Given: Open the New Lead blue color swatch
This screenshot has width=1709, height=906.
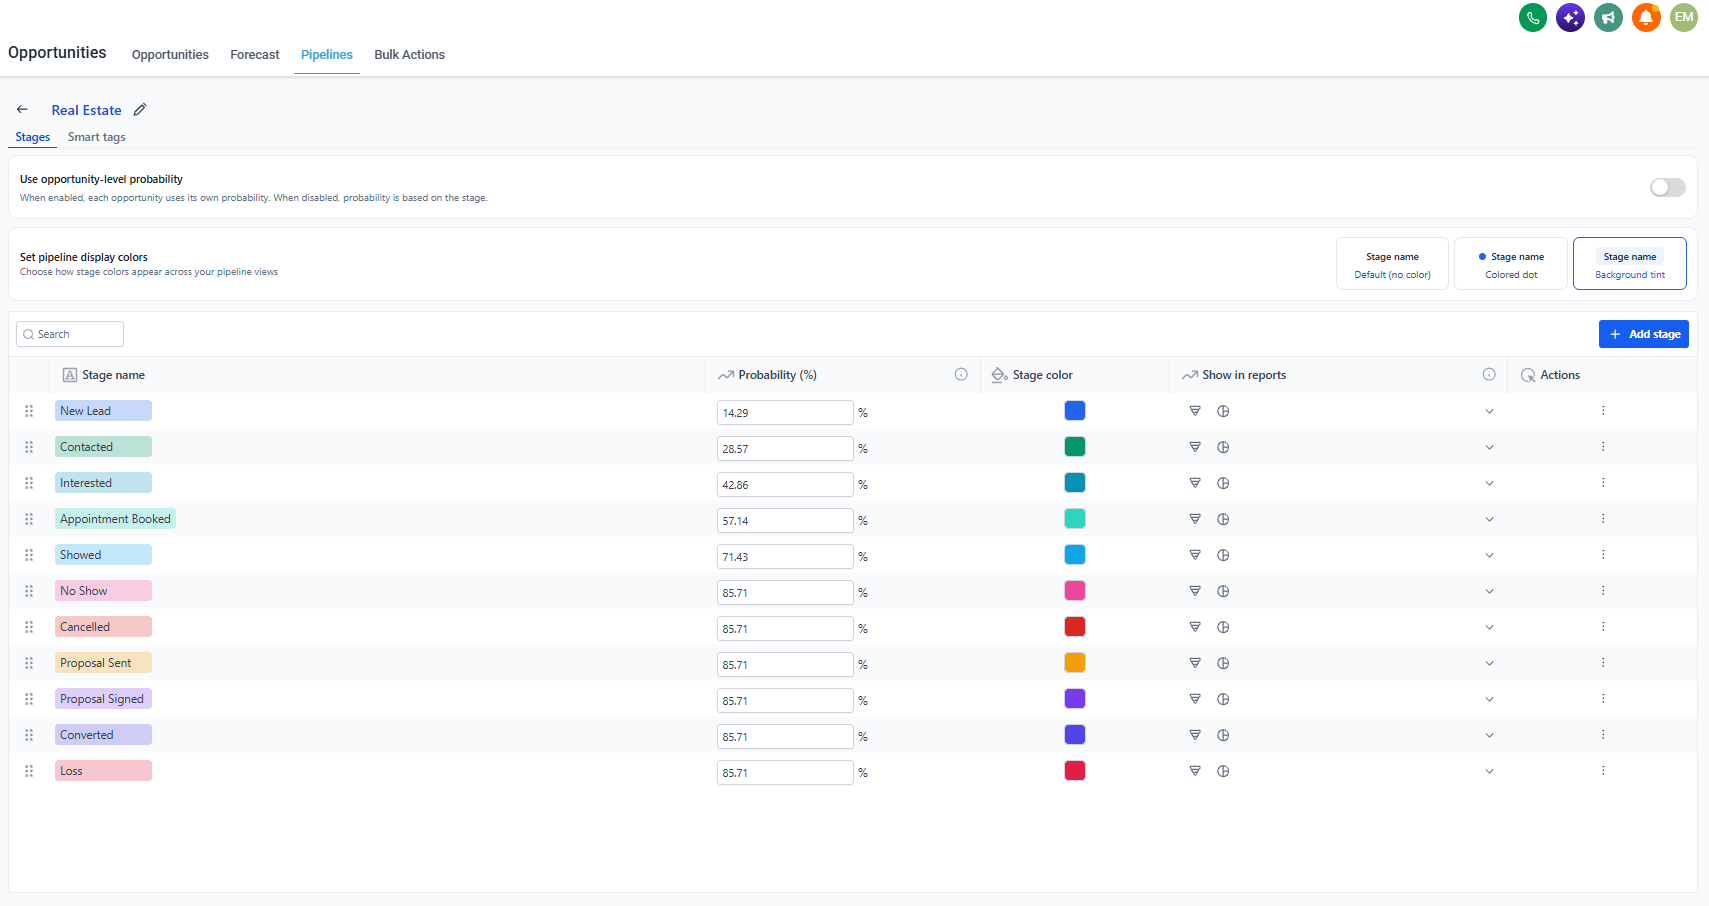Looking at the screenshot, I should coord(1075,411).
